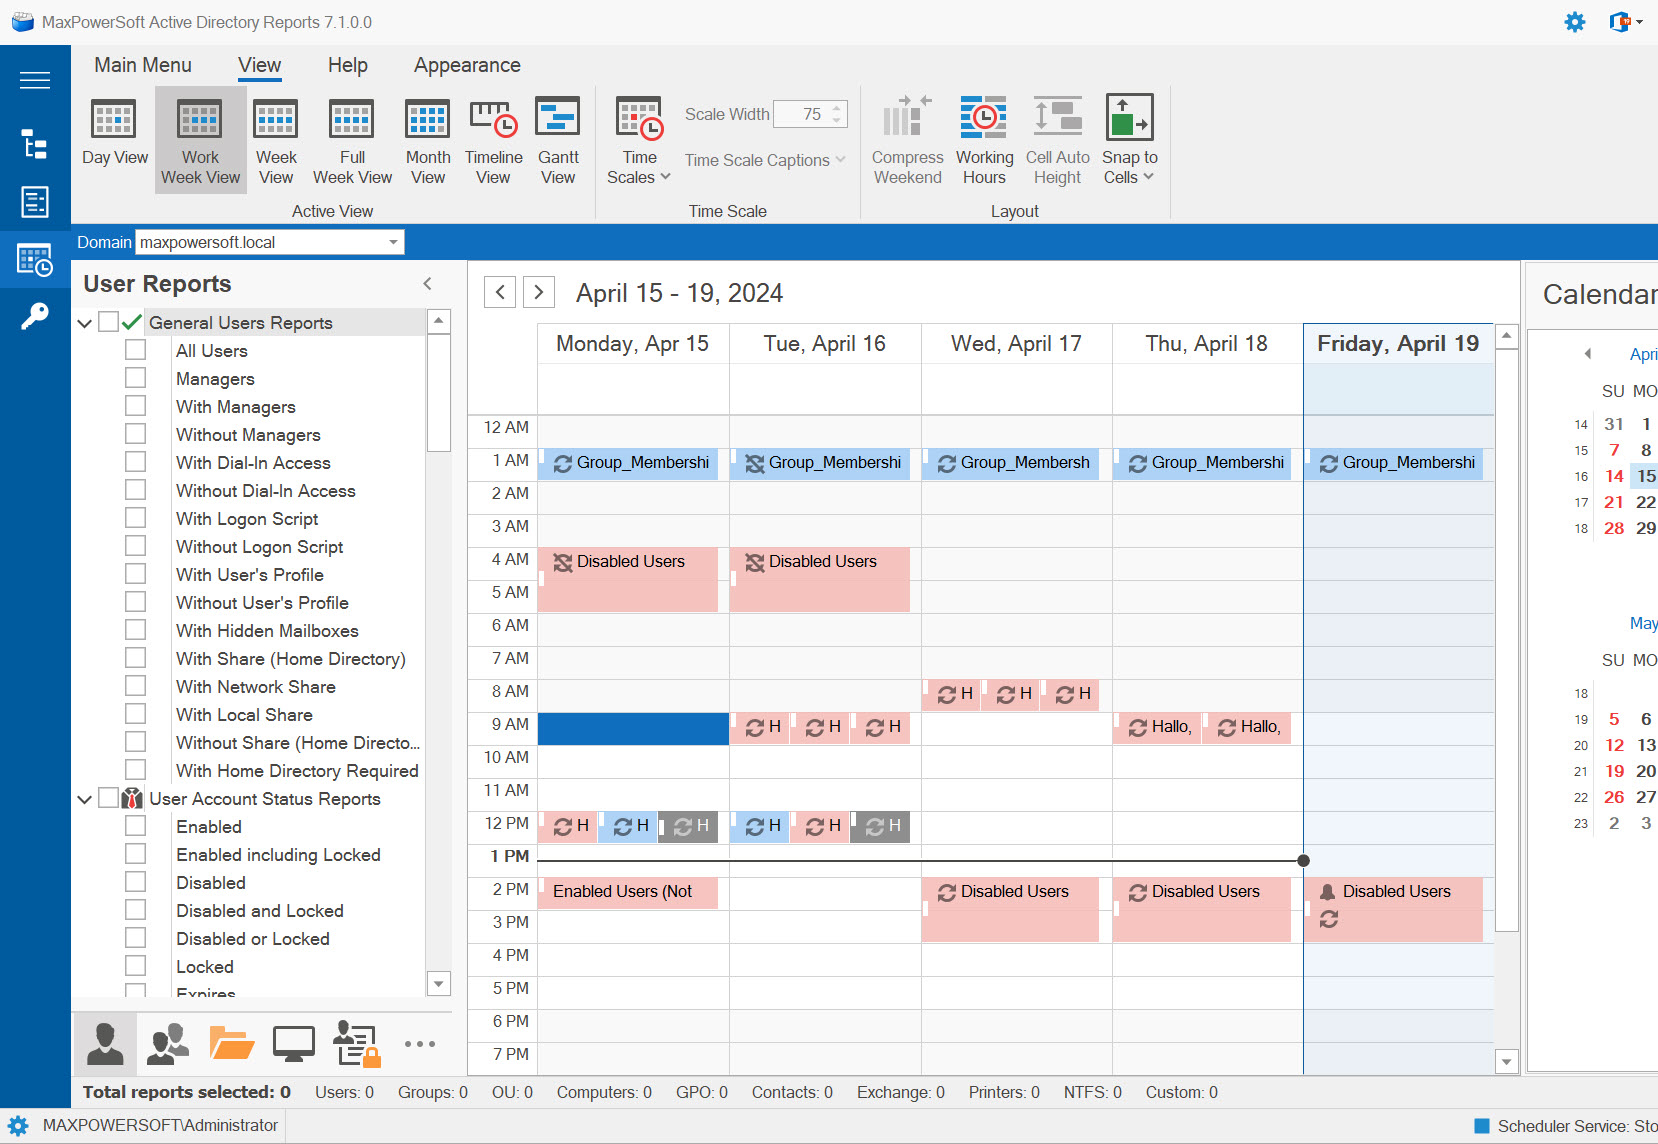The width and height of the screenshot is (1658, 1144).
Task: Go to previous week in calendar
Action: (x=500, y=292)
